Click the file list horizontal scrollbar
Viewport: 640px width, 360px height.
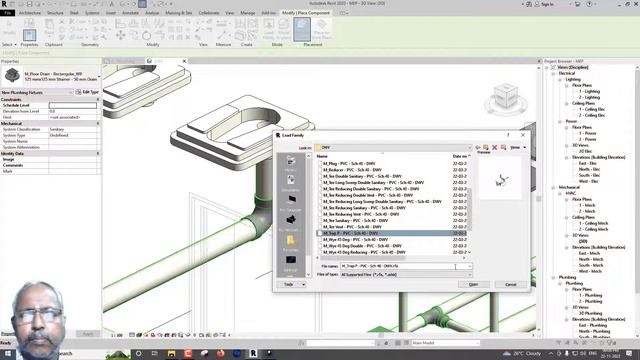[x=363, y=258]
